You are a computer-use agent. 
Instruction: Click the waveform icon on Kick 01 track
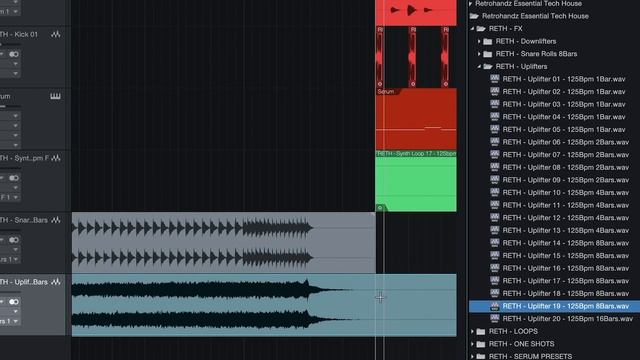[56, 35]
